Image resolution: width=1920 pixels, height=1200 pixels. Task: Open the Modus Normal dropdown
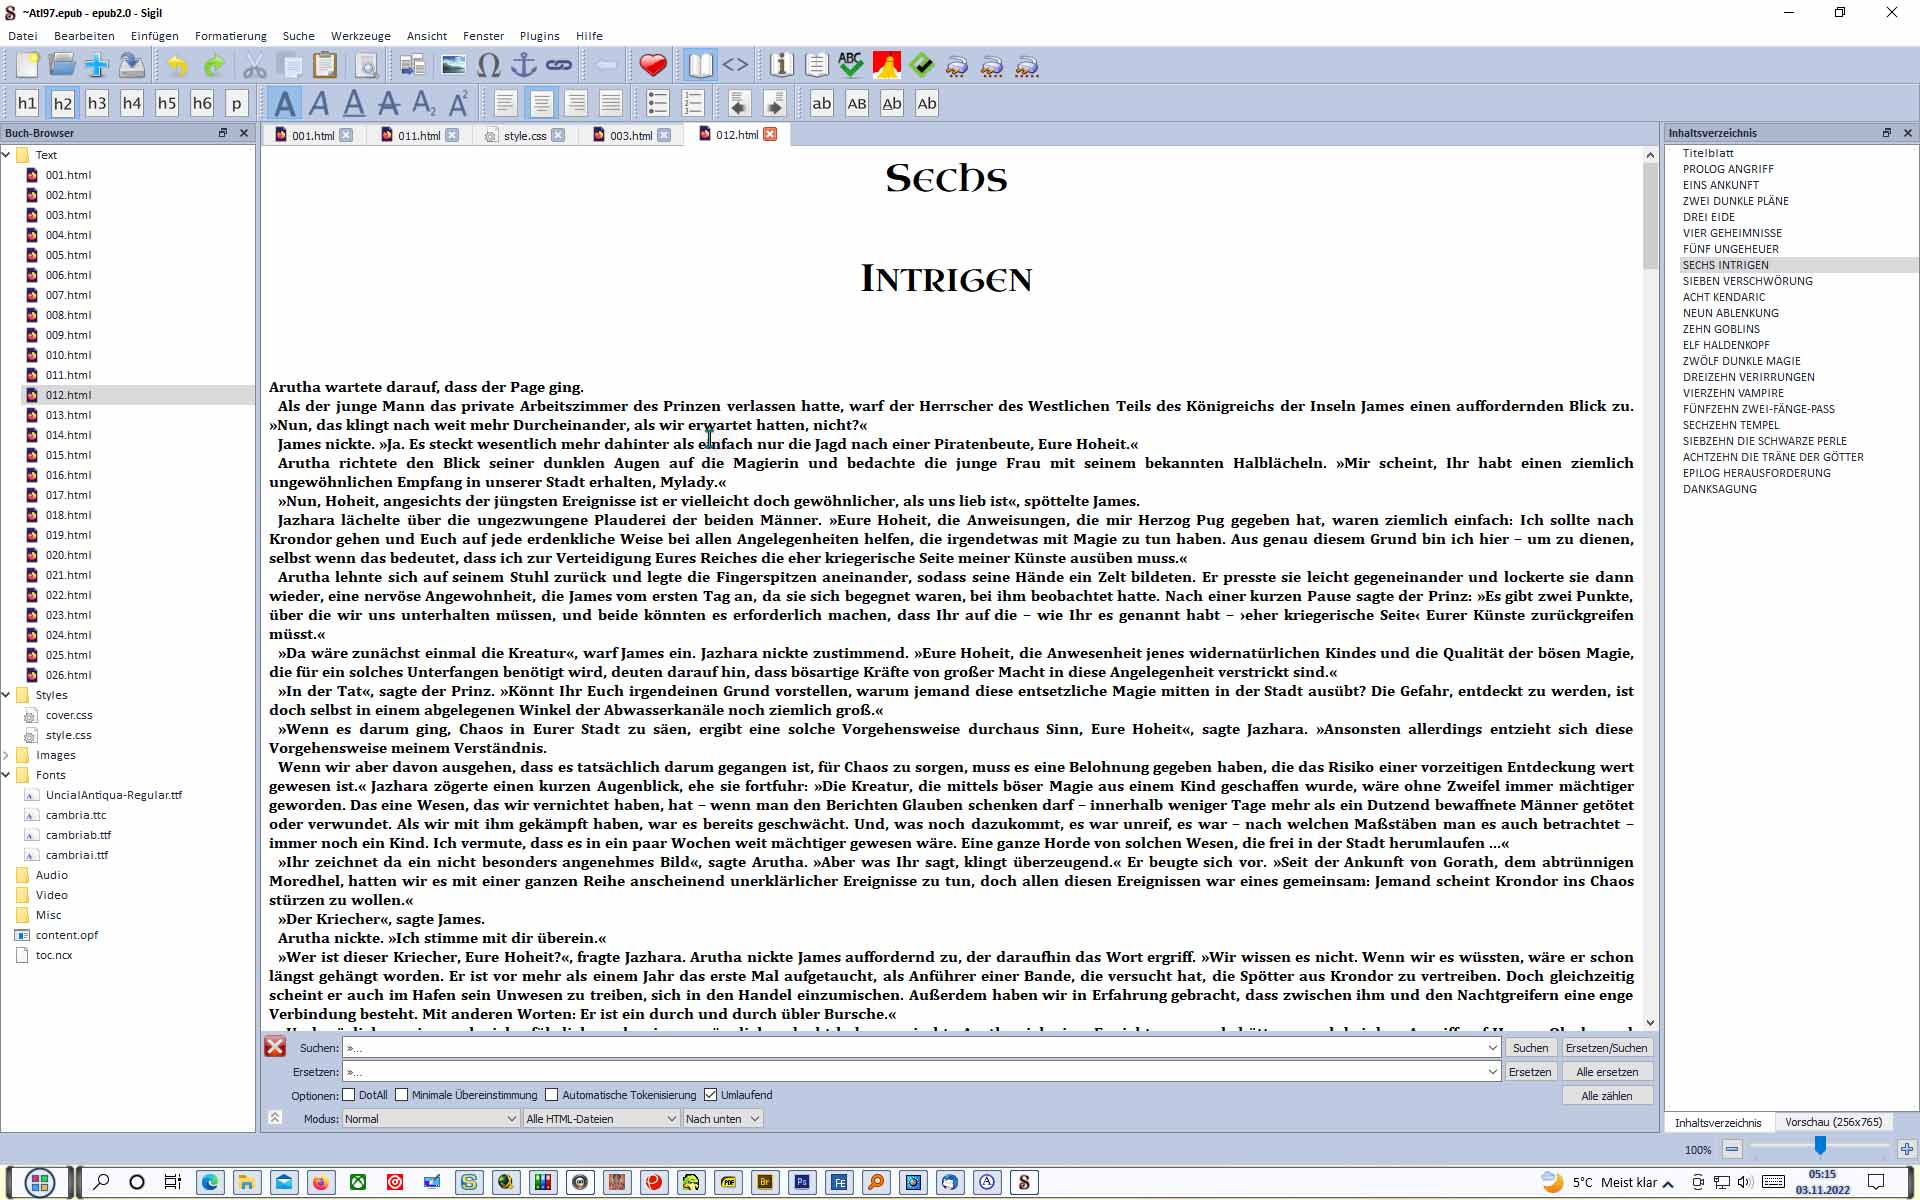tap(430, 1119)
